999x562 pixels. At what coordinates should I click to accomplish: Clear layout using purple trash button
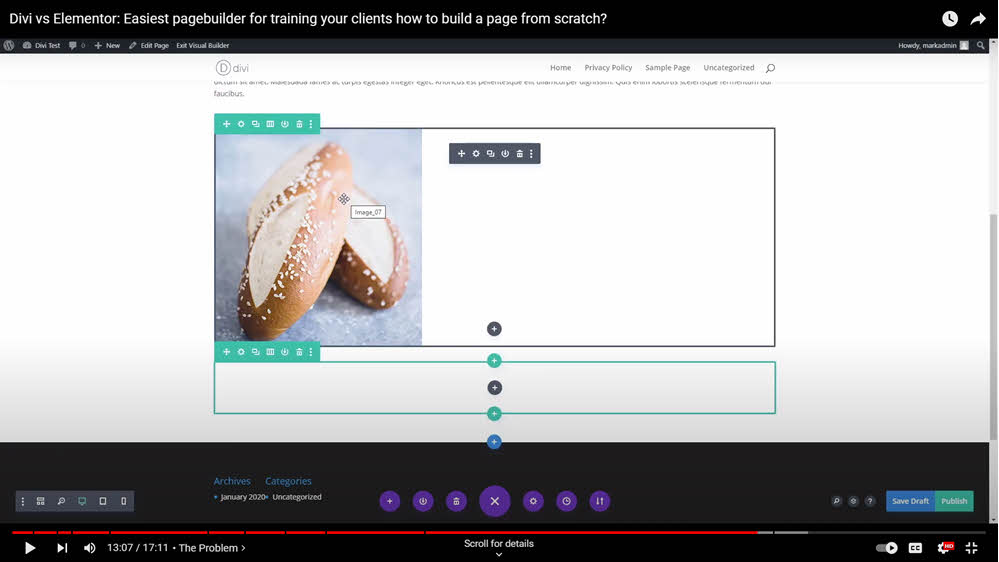456,501
